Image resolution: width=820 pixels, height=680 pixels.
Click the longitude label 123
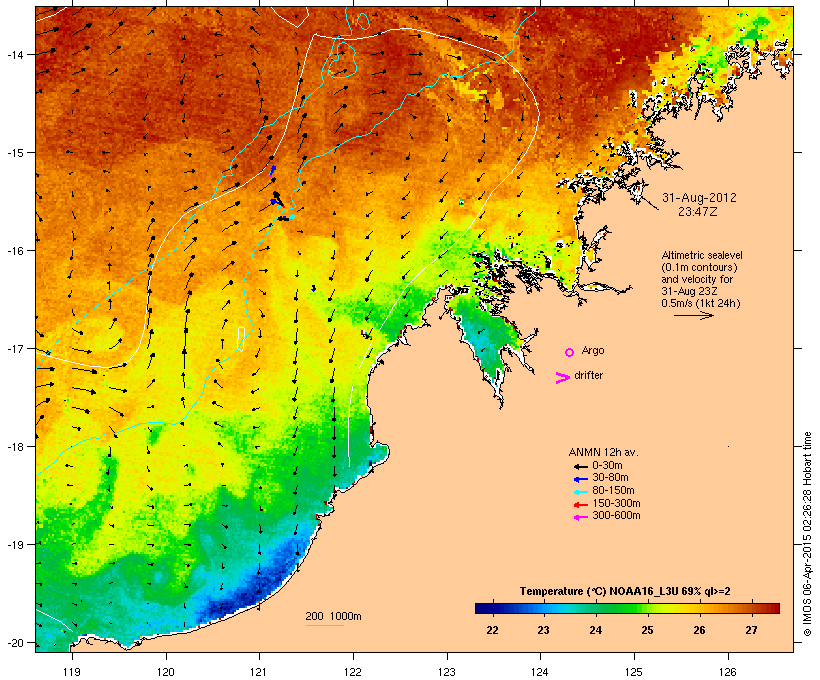(x=447, y=672)
